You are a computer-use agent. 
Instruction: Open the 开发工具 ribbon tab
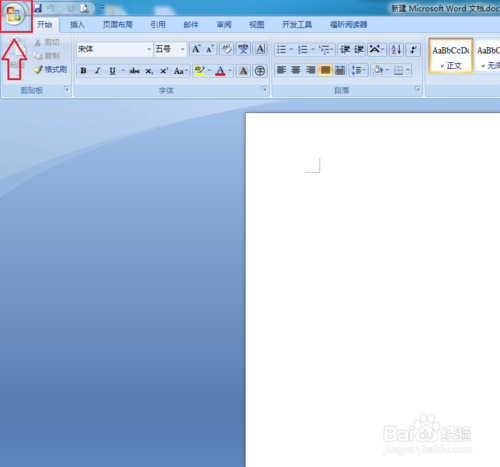(x=297, y=25)
